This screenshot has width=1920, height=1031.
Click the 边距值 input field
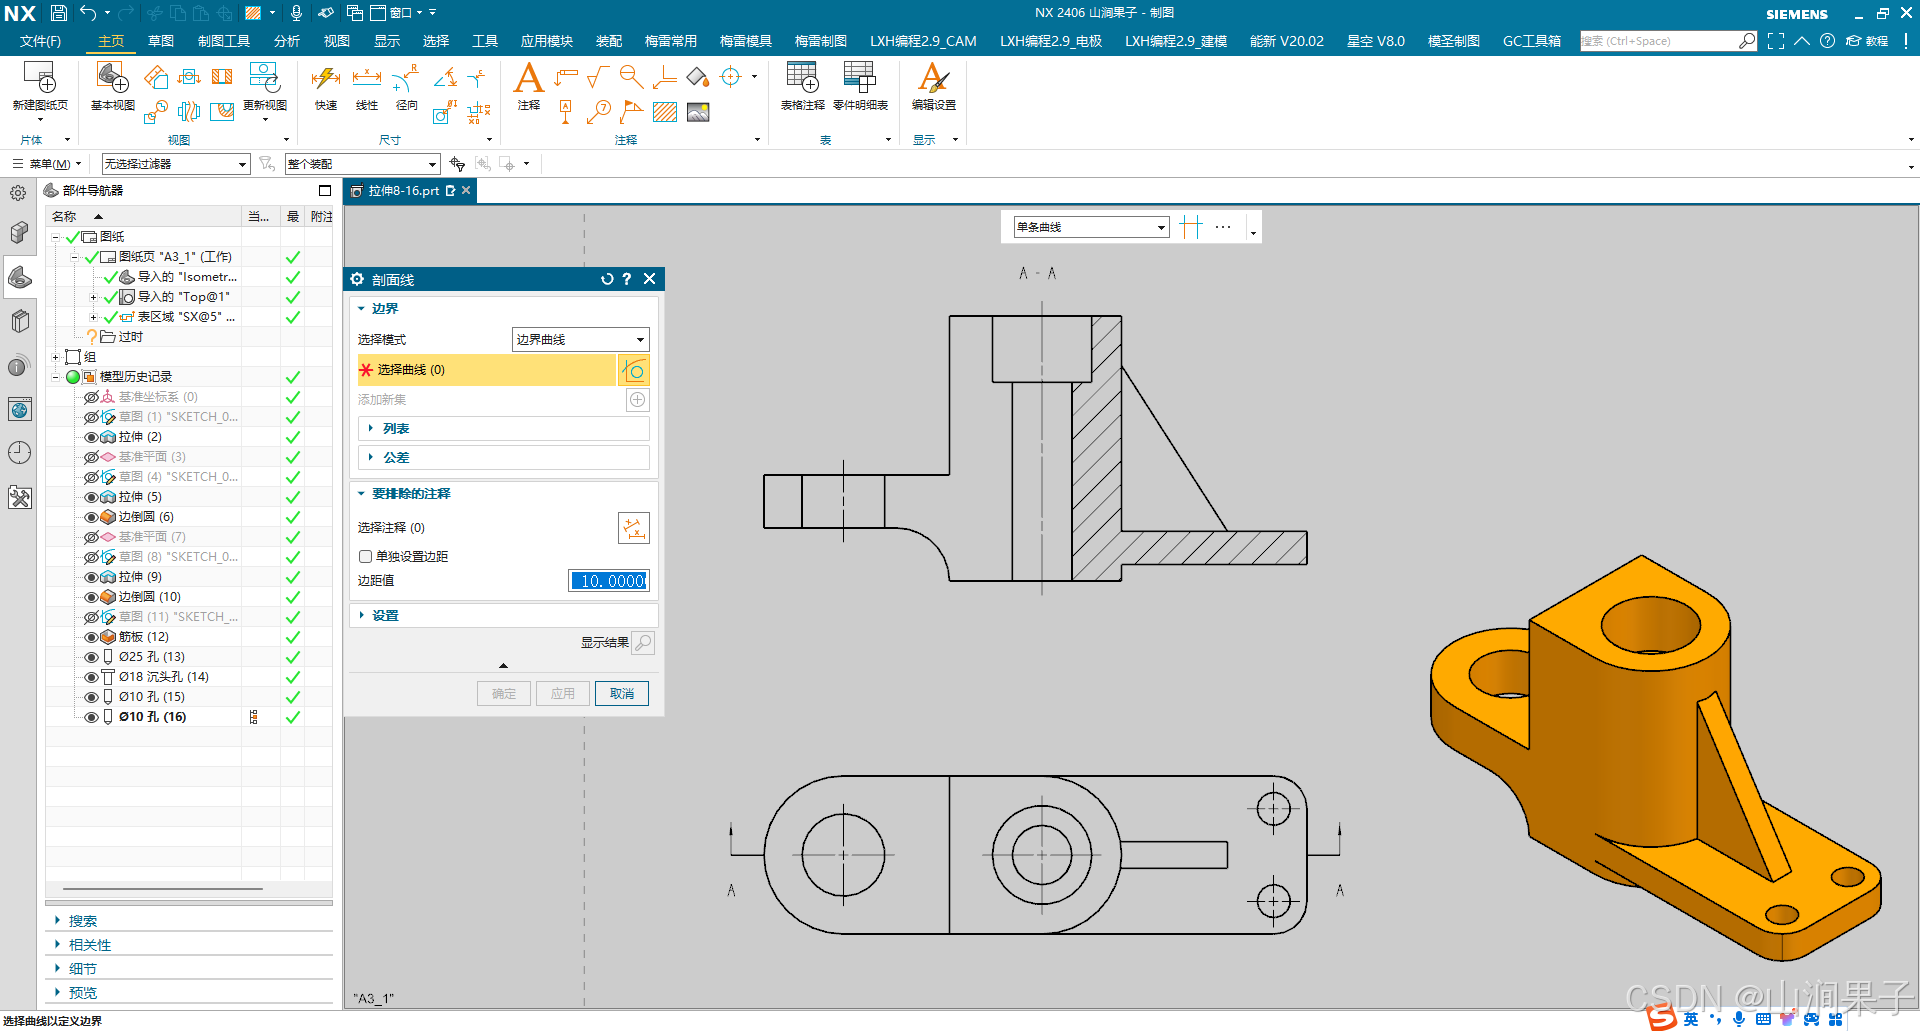pos(609,581)
